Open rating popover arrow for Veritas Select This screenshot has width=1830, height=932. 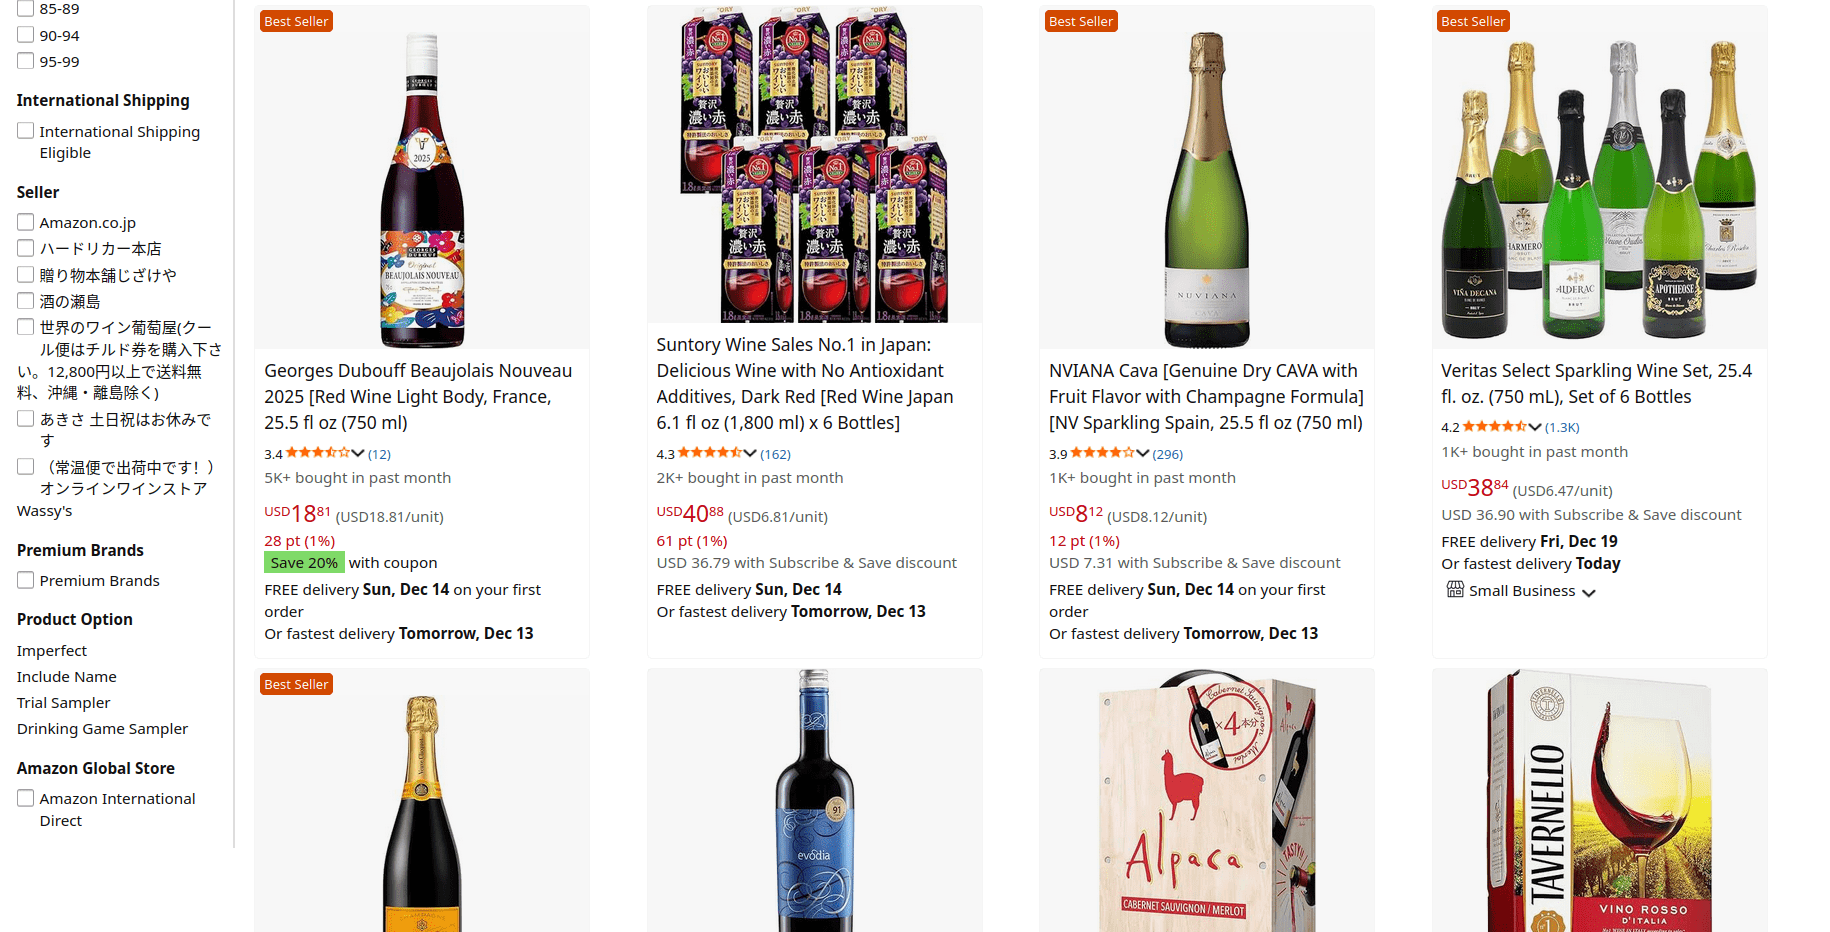pyautogui.click(x=1535, y=427)
